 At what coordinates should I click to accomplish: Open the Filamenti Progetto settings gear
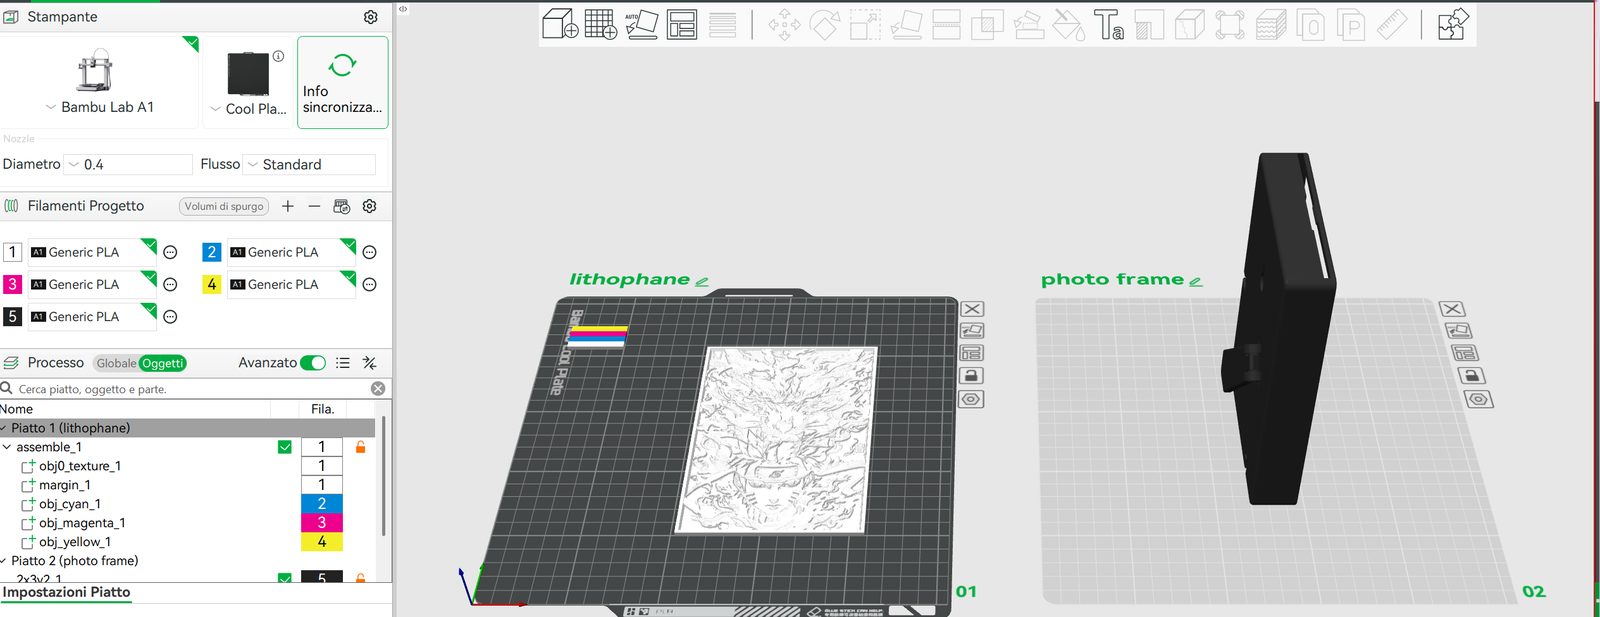(x=370, y=206)
